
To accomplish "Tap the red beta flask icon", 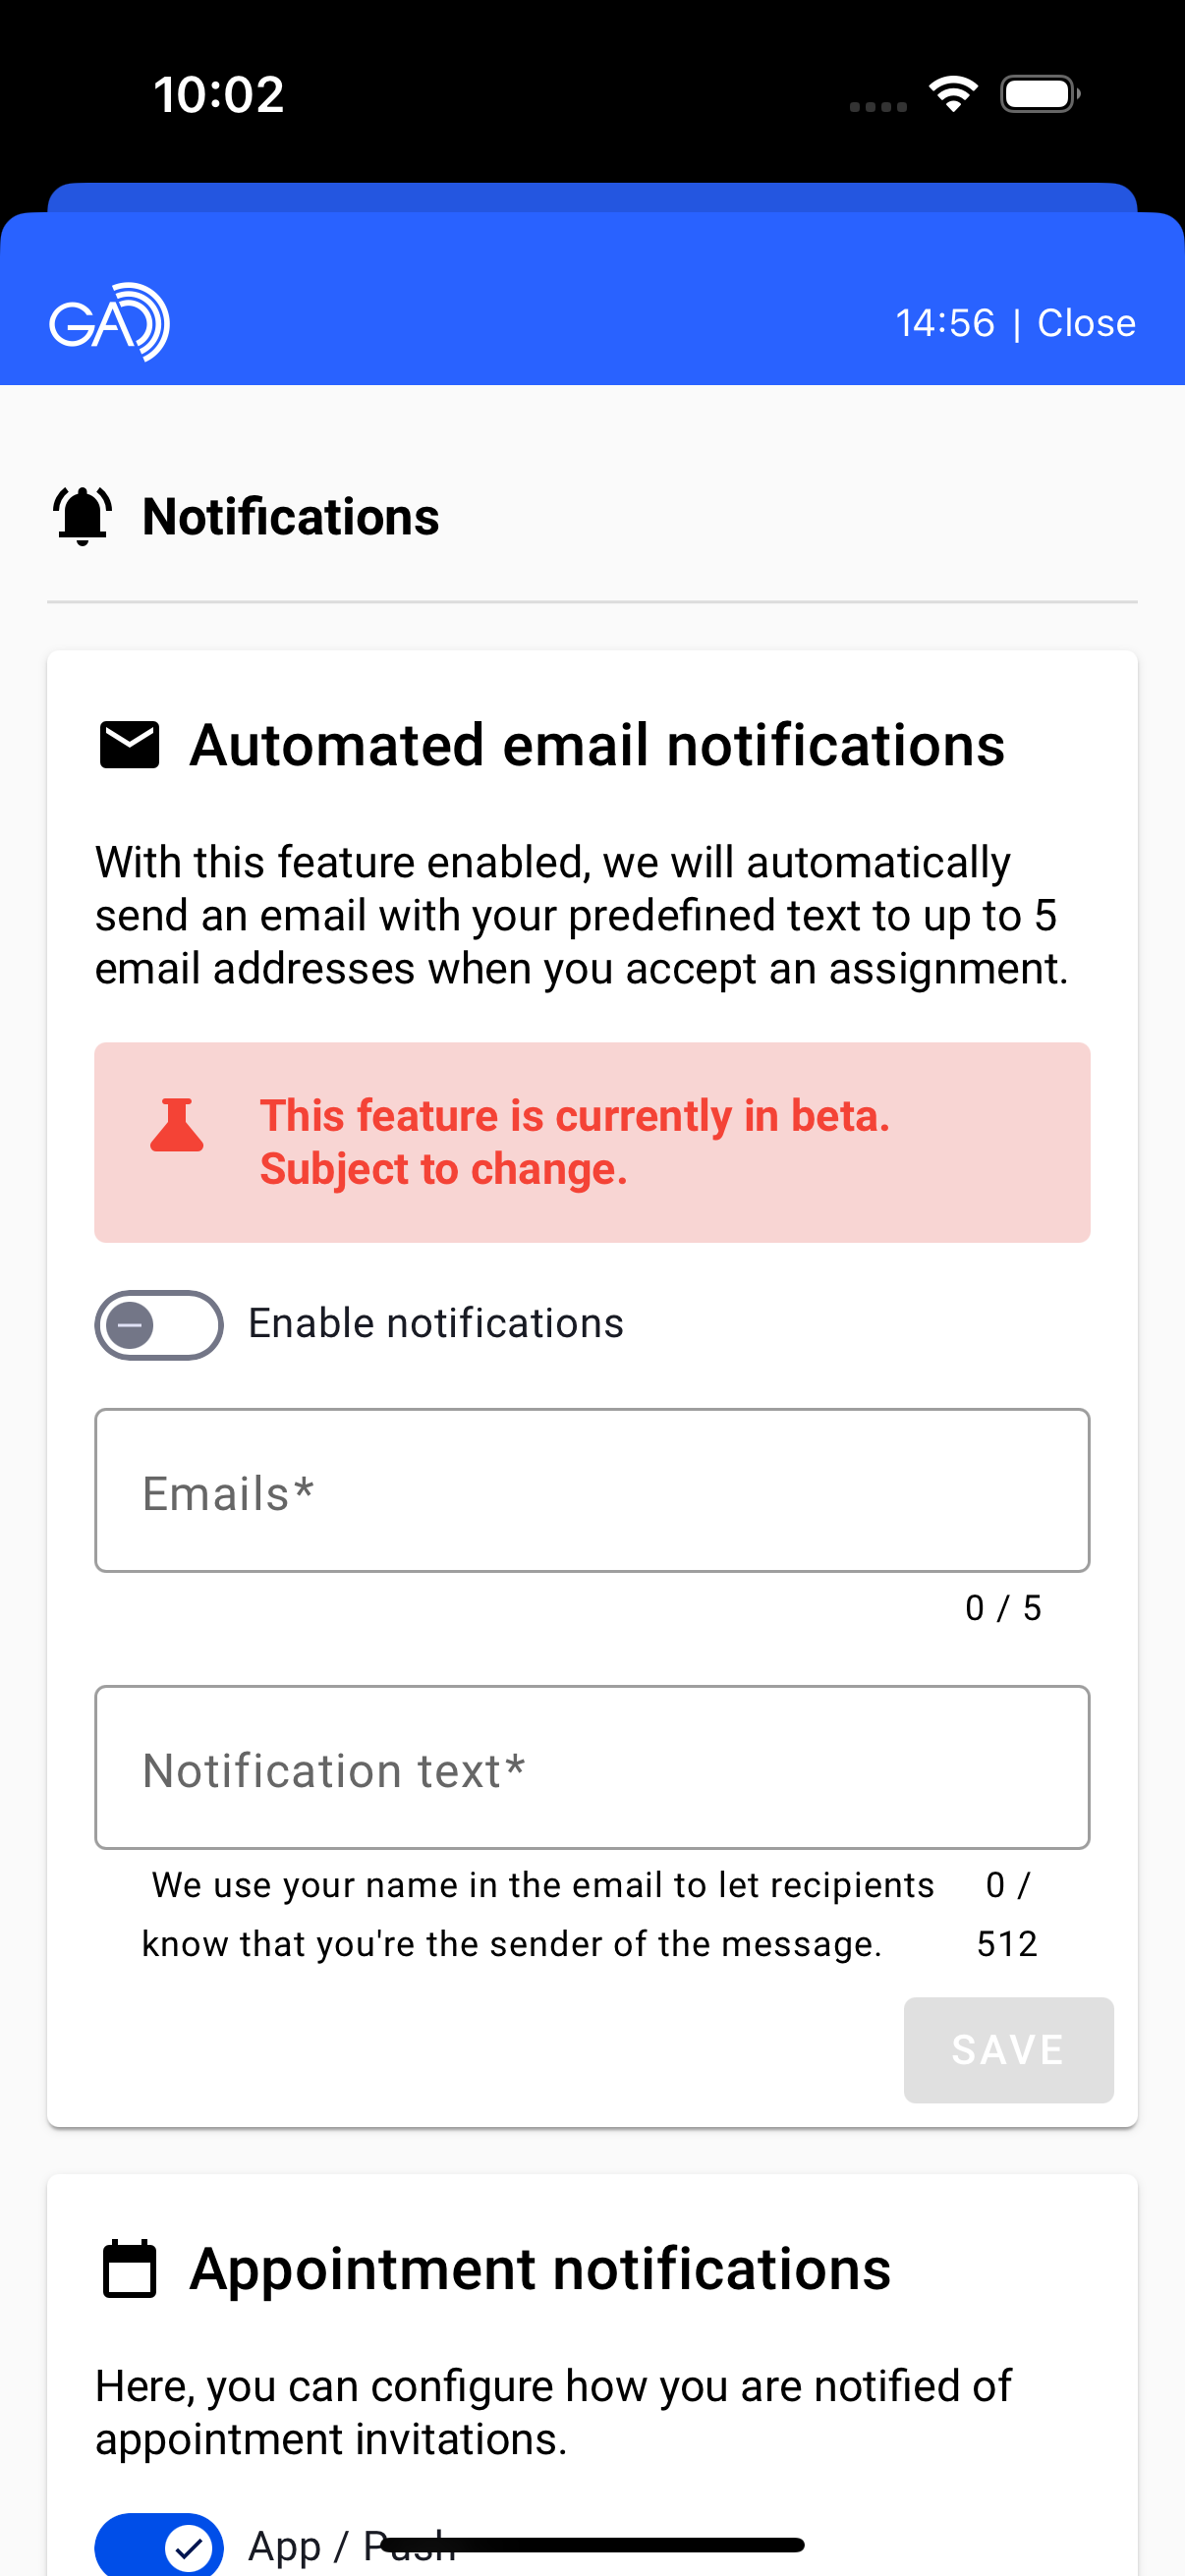I will point(177,1126).
